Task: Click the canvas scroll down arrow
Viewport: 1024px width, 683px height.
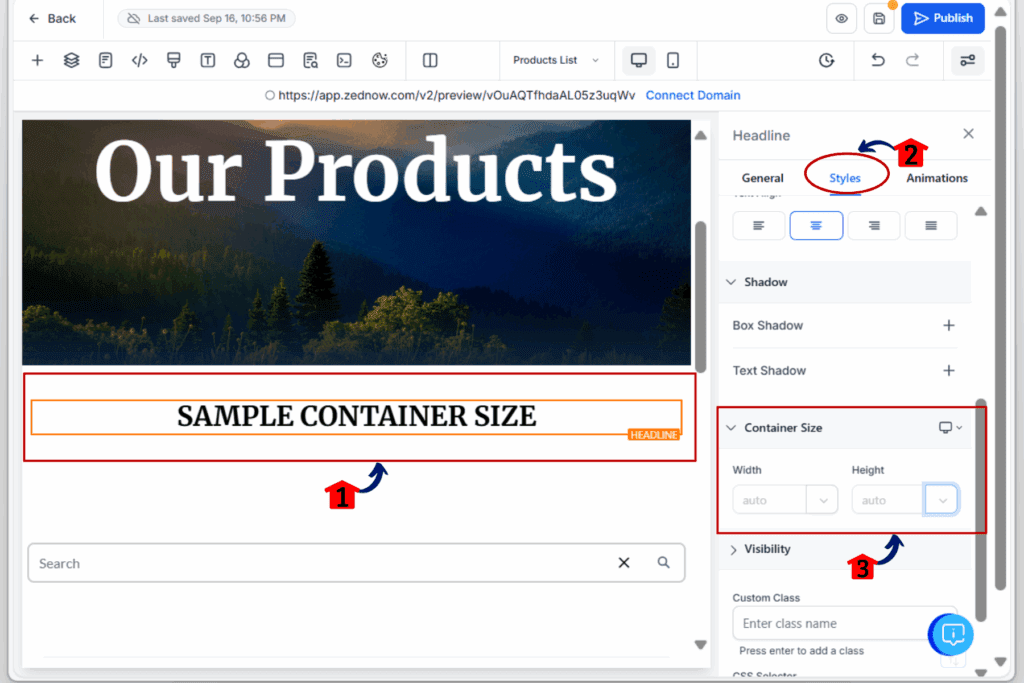Action: coord(701,644)
